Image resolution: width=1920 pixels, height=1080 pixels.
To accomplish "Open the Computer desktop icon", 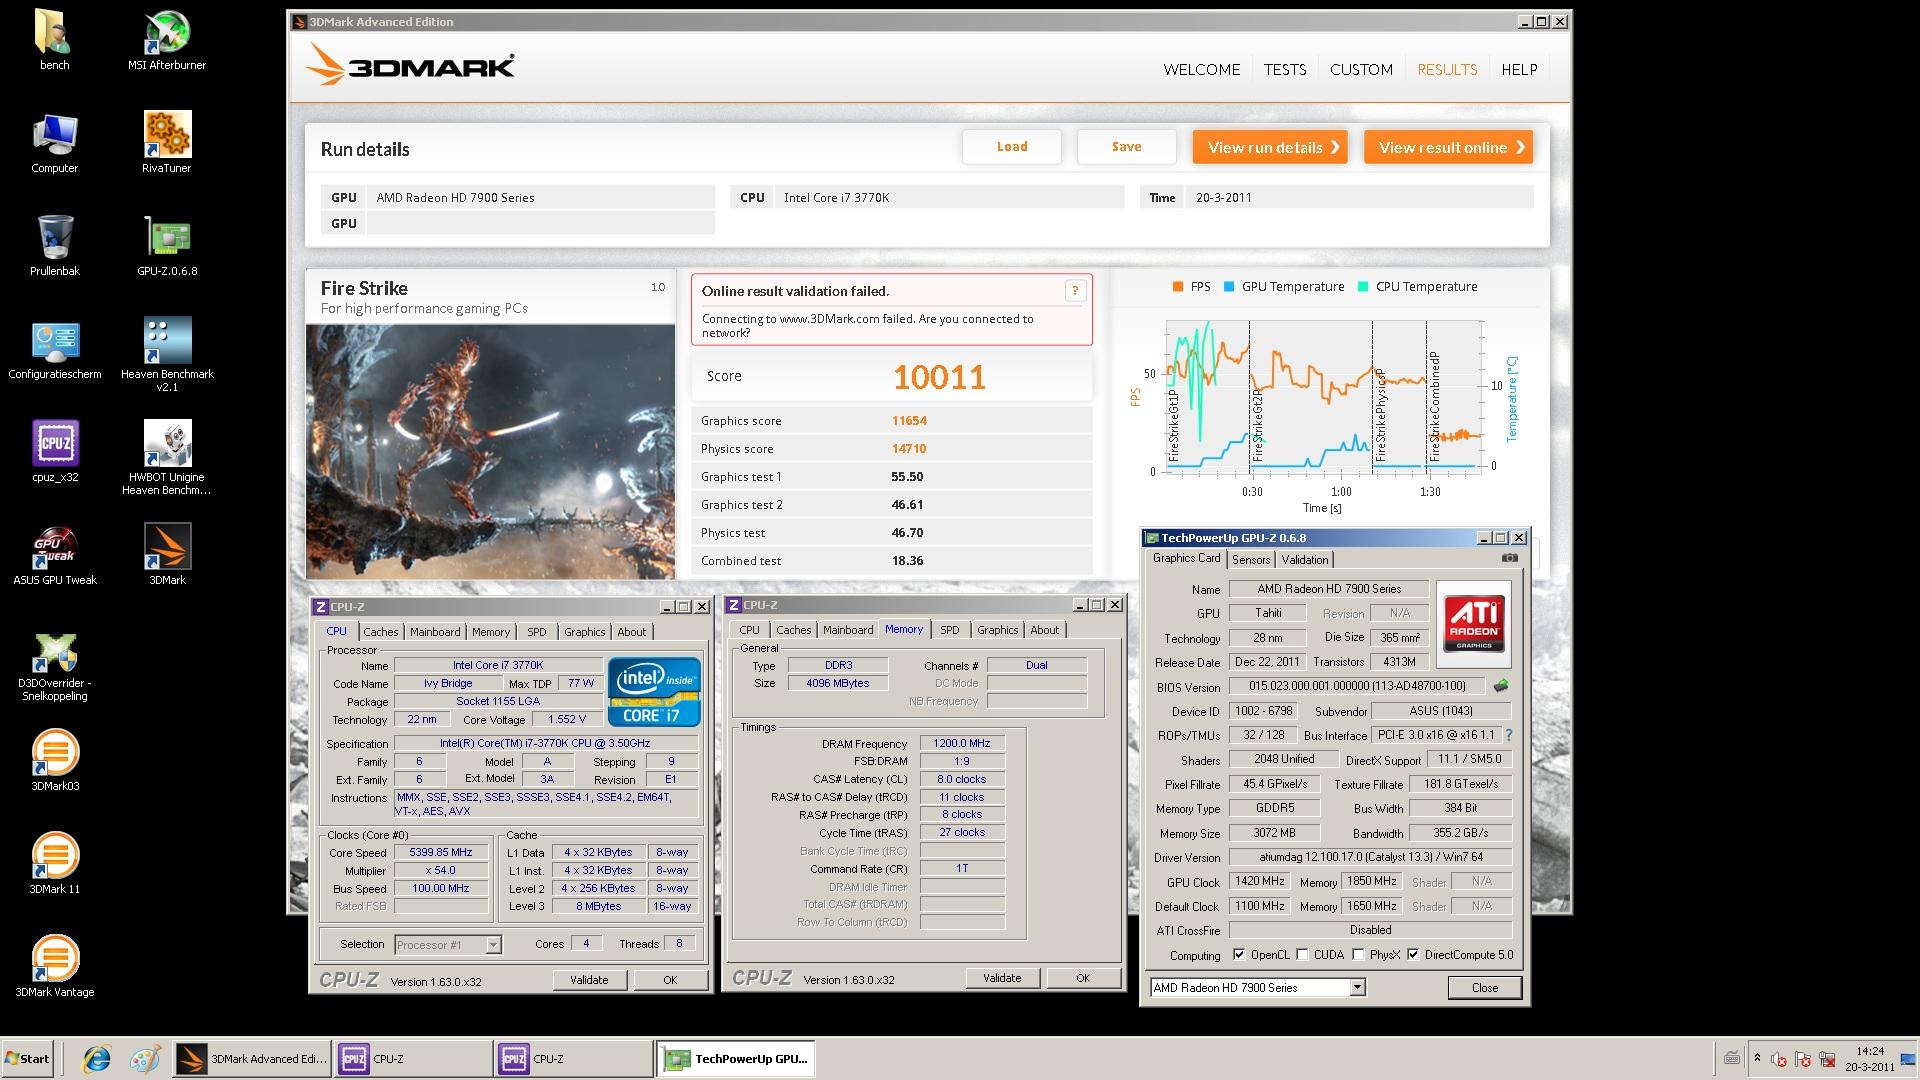I will pyautogui.click(x=54, y=143).
